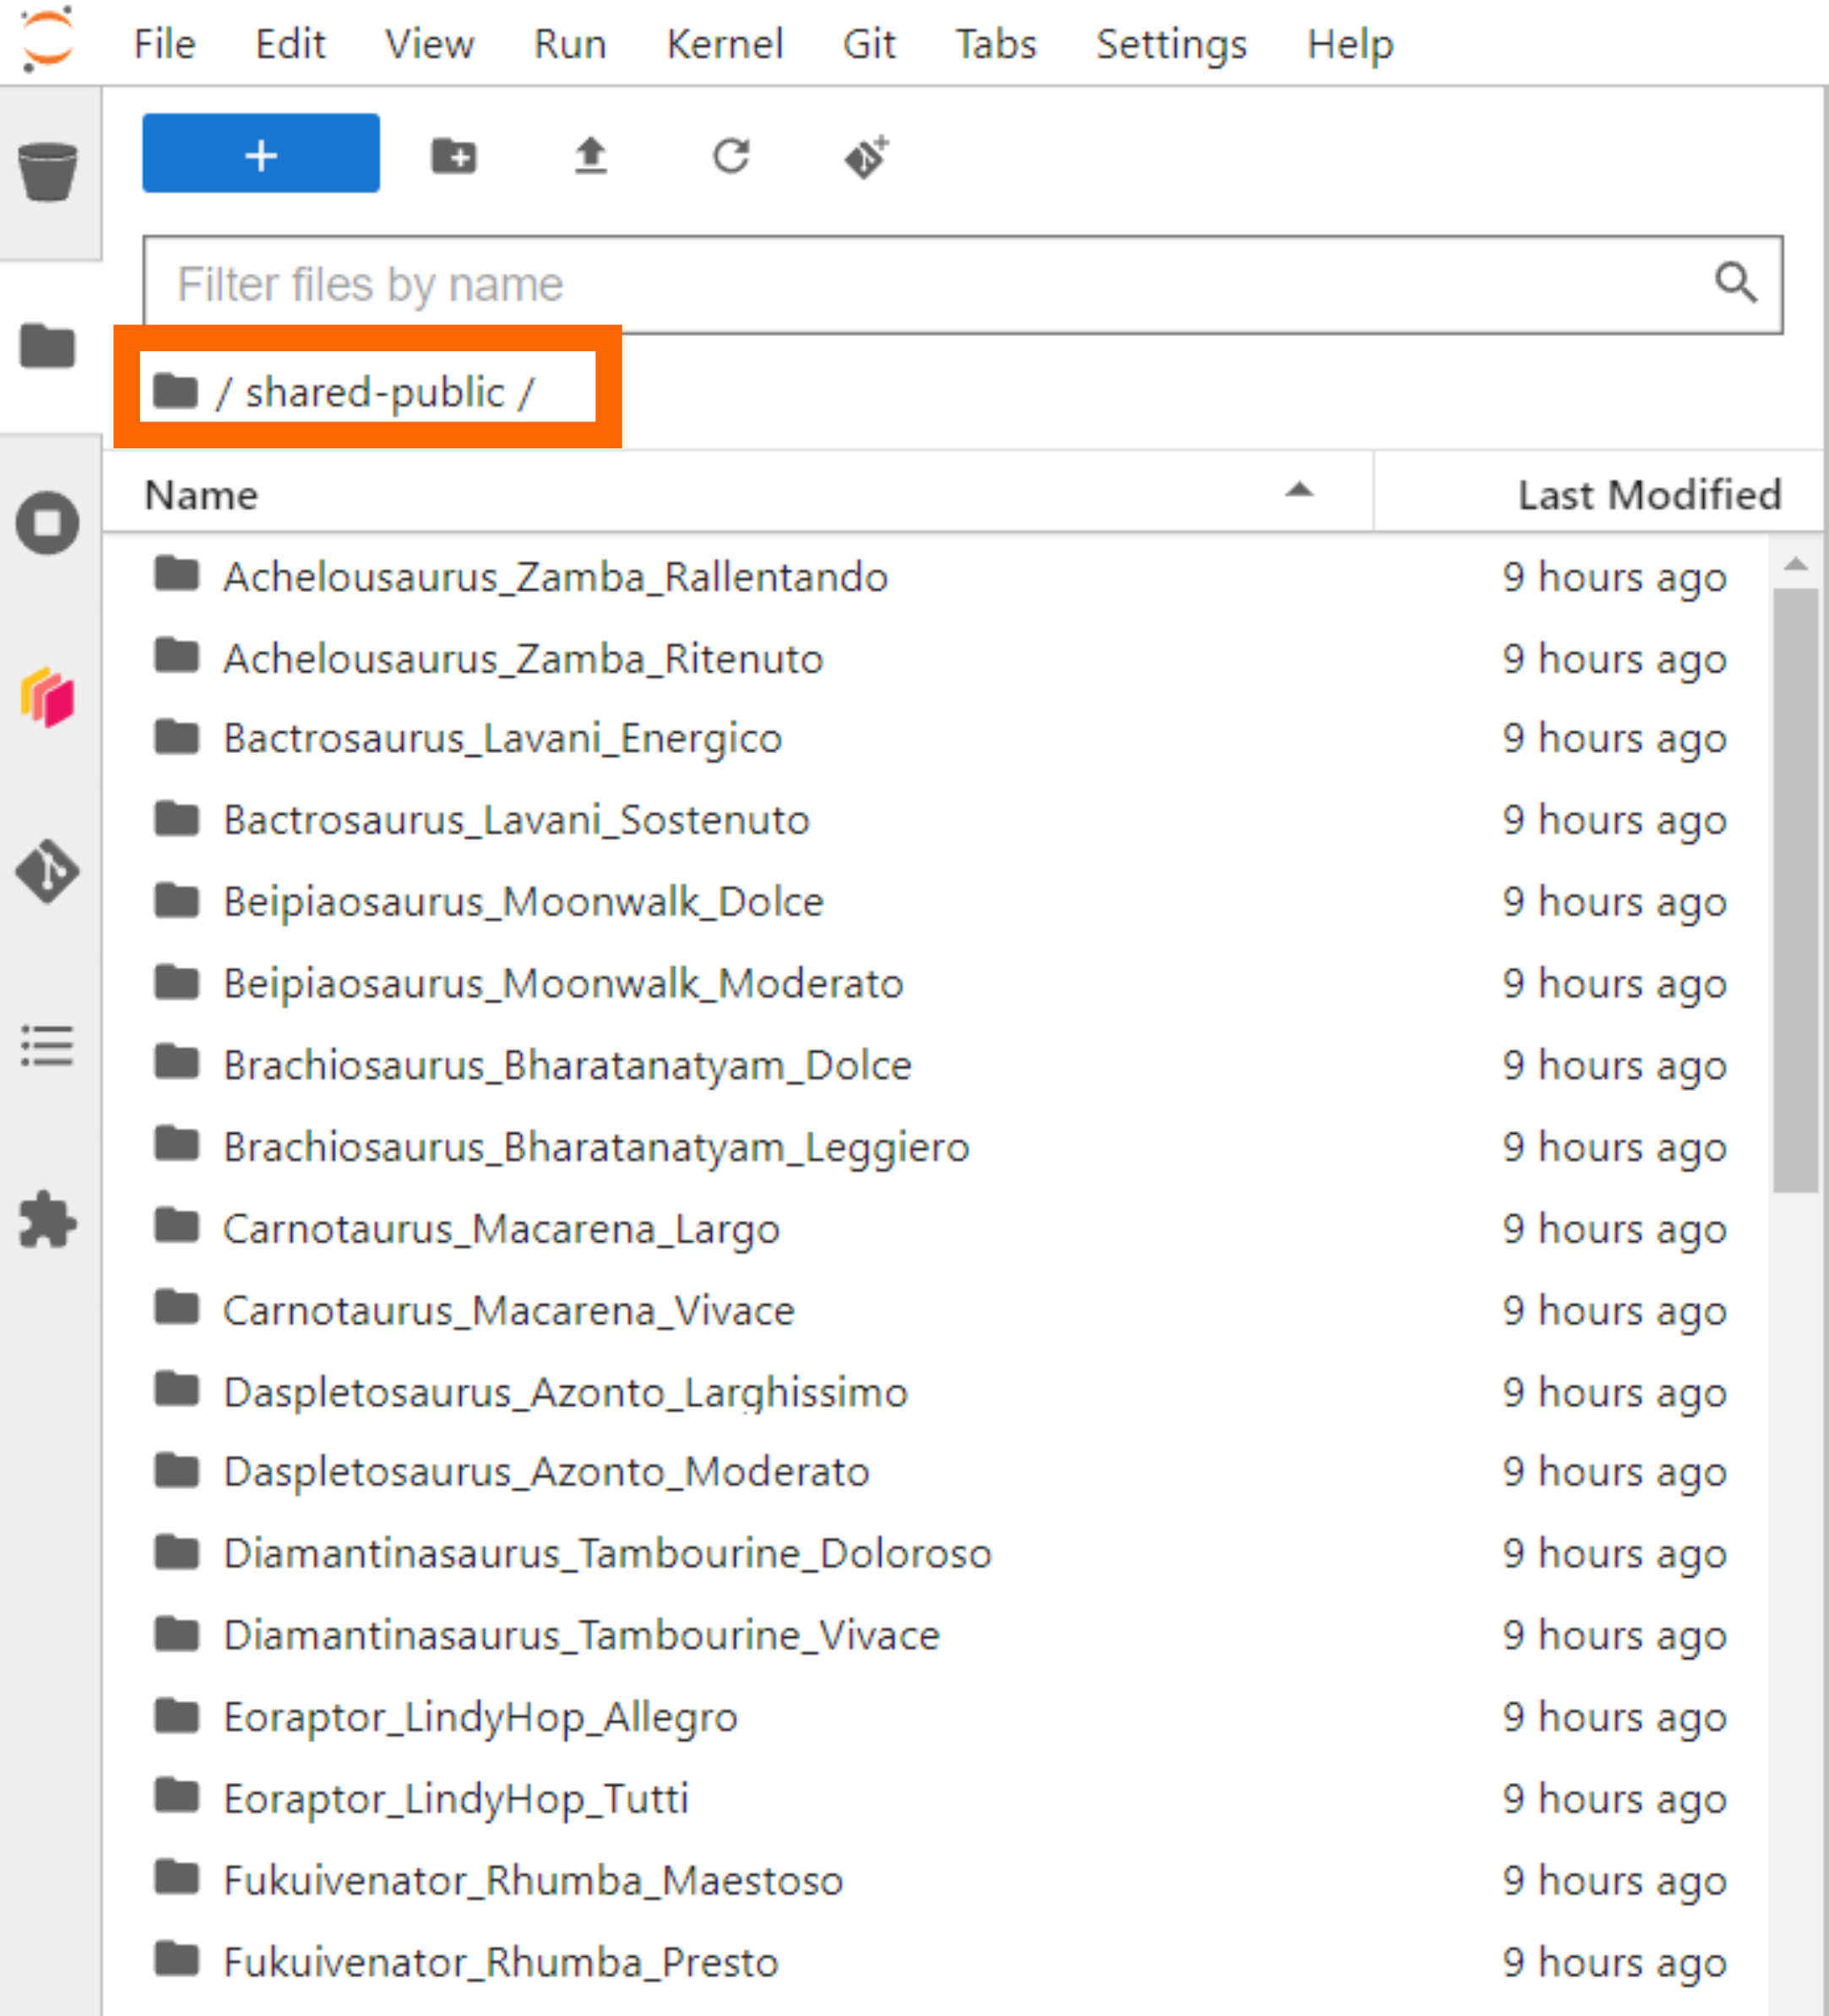Open the Settings menu
The image size is (1829, 2016).
pos(1171,44)
